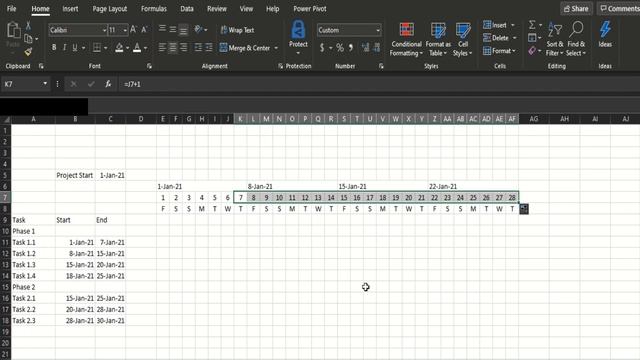This screenshot has height=360, width=640.
Task: Apply Percent style
Action: 340,48
